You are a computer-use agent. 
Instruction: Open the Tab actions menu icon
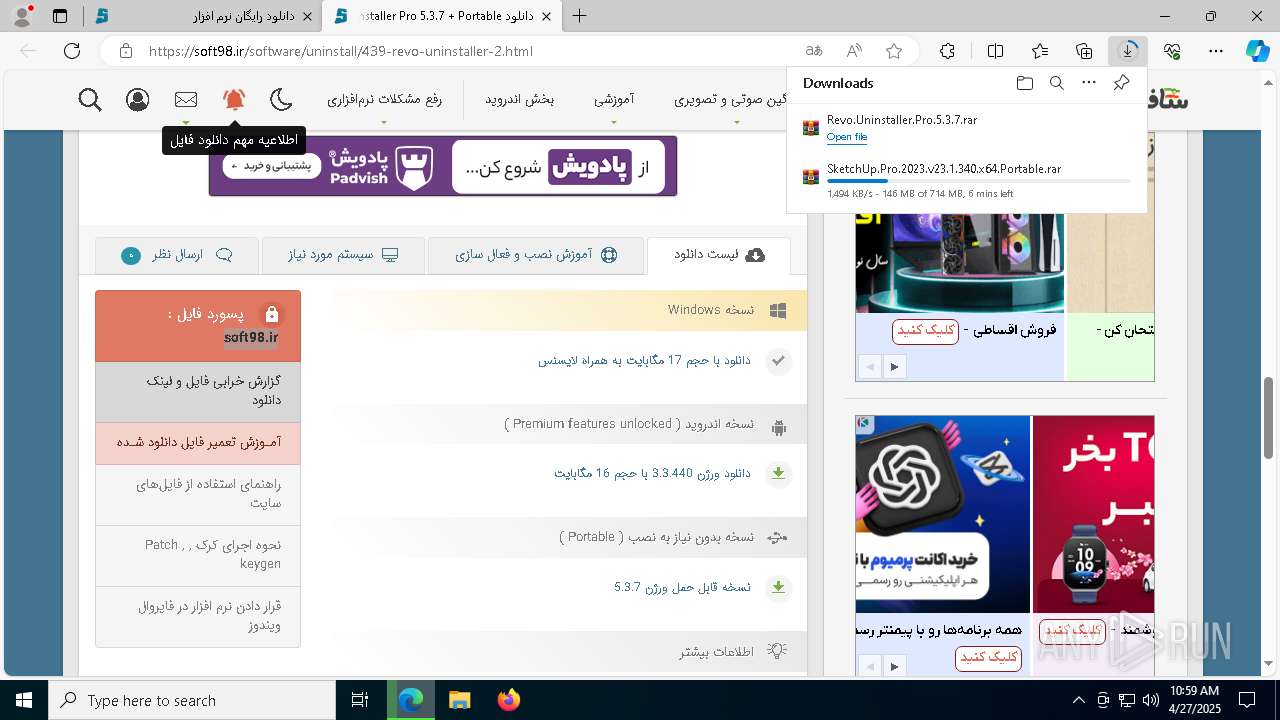pos(60,16)
